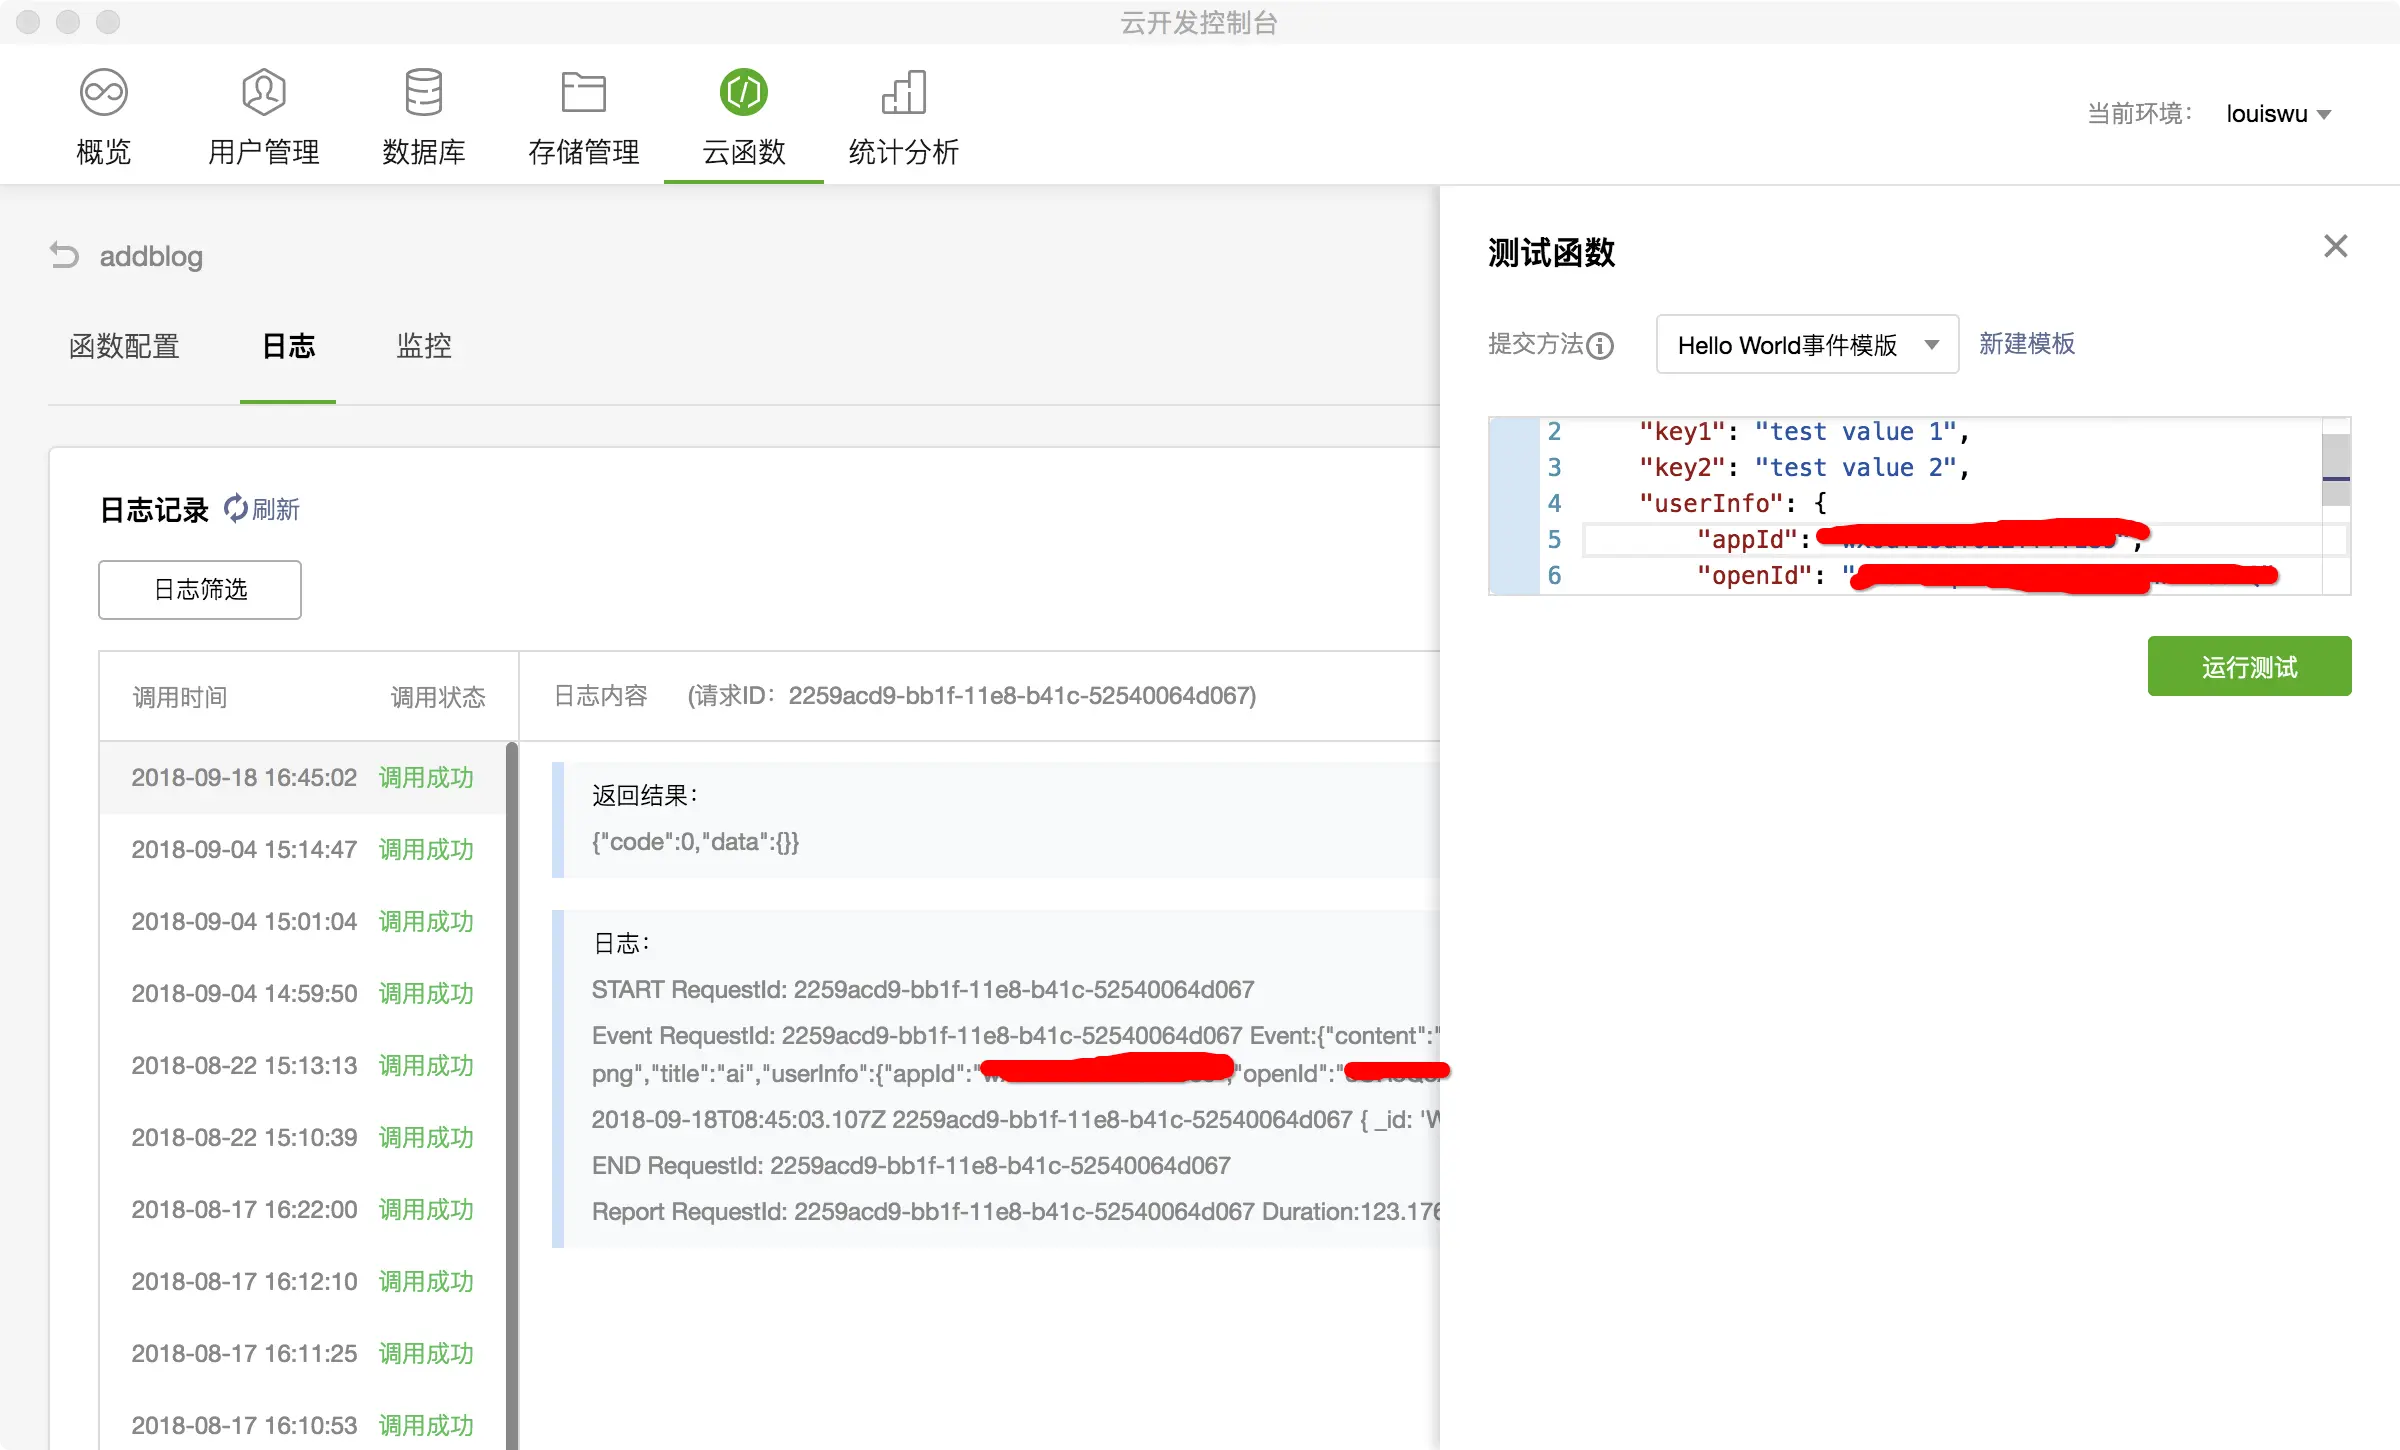Click the 日志筛选 button

200,590
